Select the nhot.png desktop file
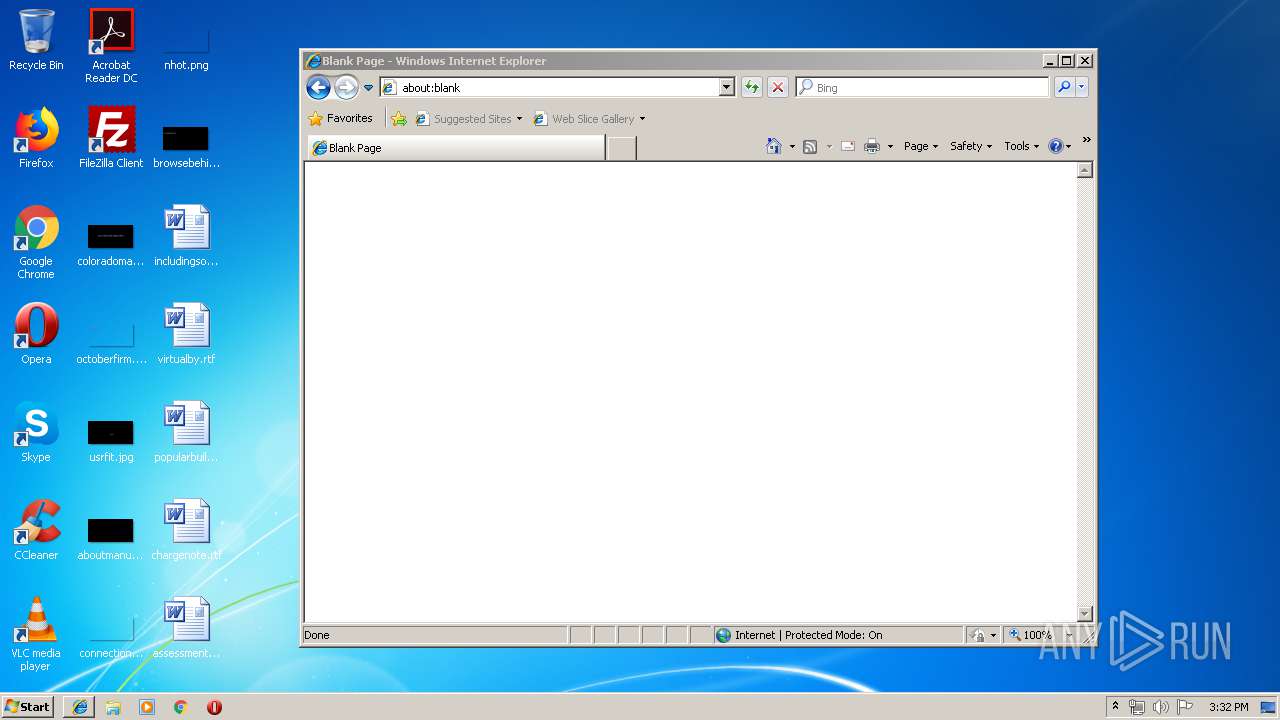This screenshot has height=720, width=1280. click(186, 49)
